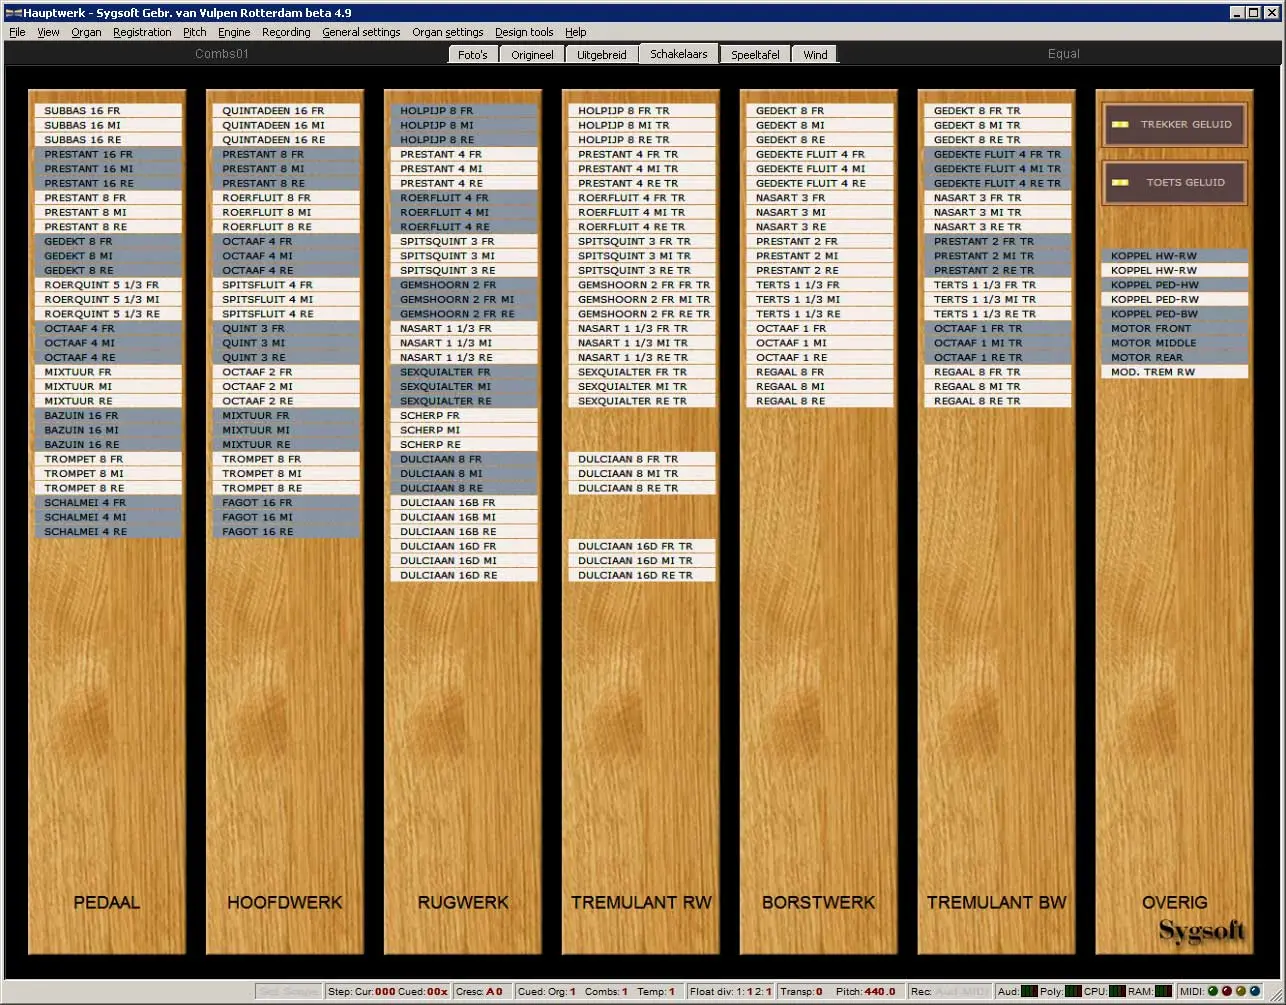The width and height of the screenshot is (1286, 1005).
Task: Click the Hauptwerk app icon in title bar
Action: pyautogui.click(x=12, y=12)
